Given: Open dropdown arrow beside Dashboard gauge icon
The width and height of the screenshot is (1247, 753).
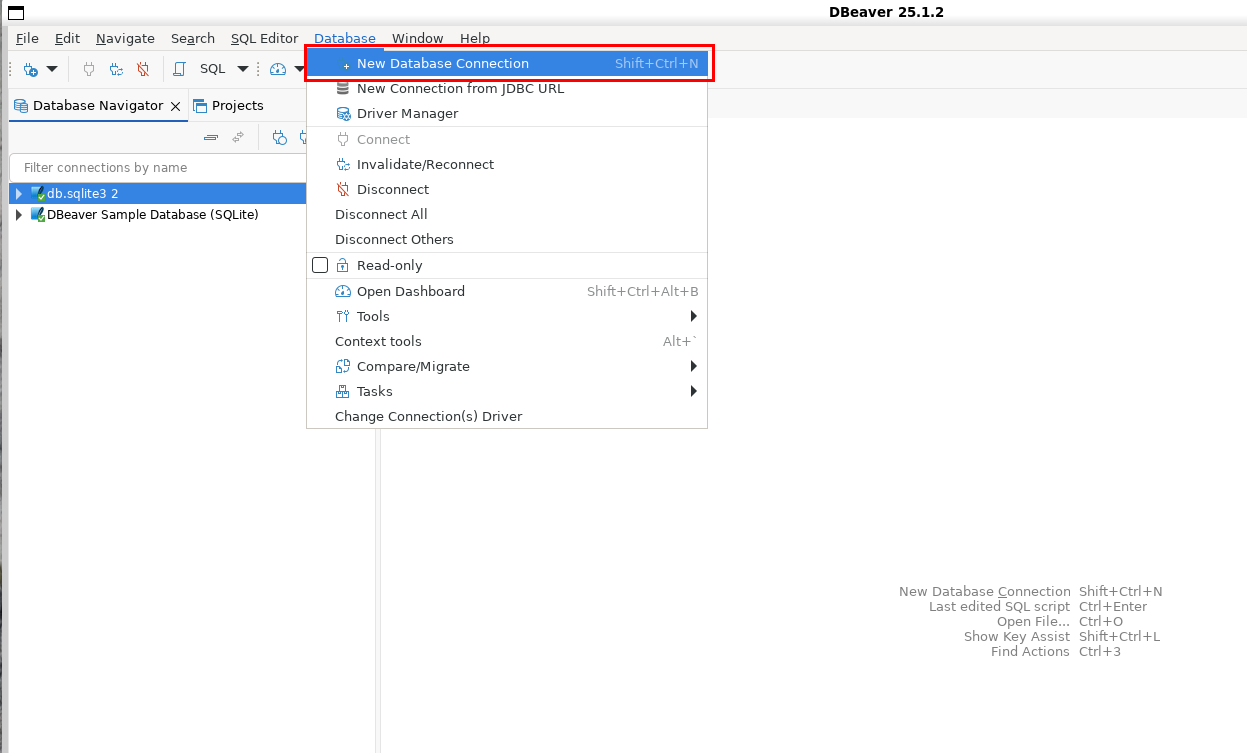Looking at the screenshot, I should click(299, 69).
